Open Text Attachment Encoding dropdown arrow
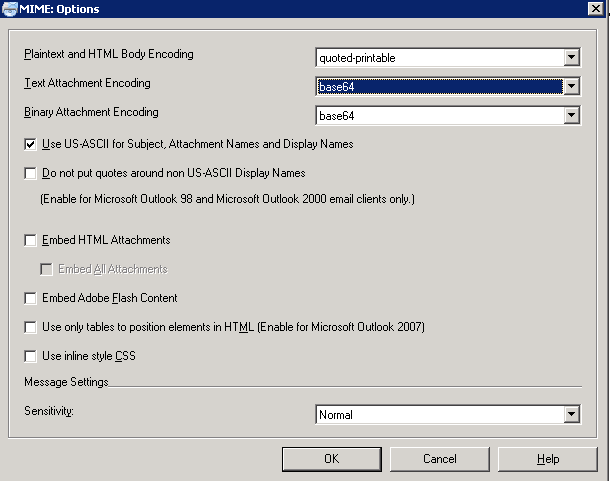The image size is (610, 481). (571, 87)
